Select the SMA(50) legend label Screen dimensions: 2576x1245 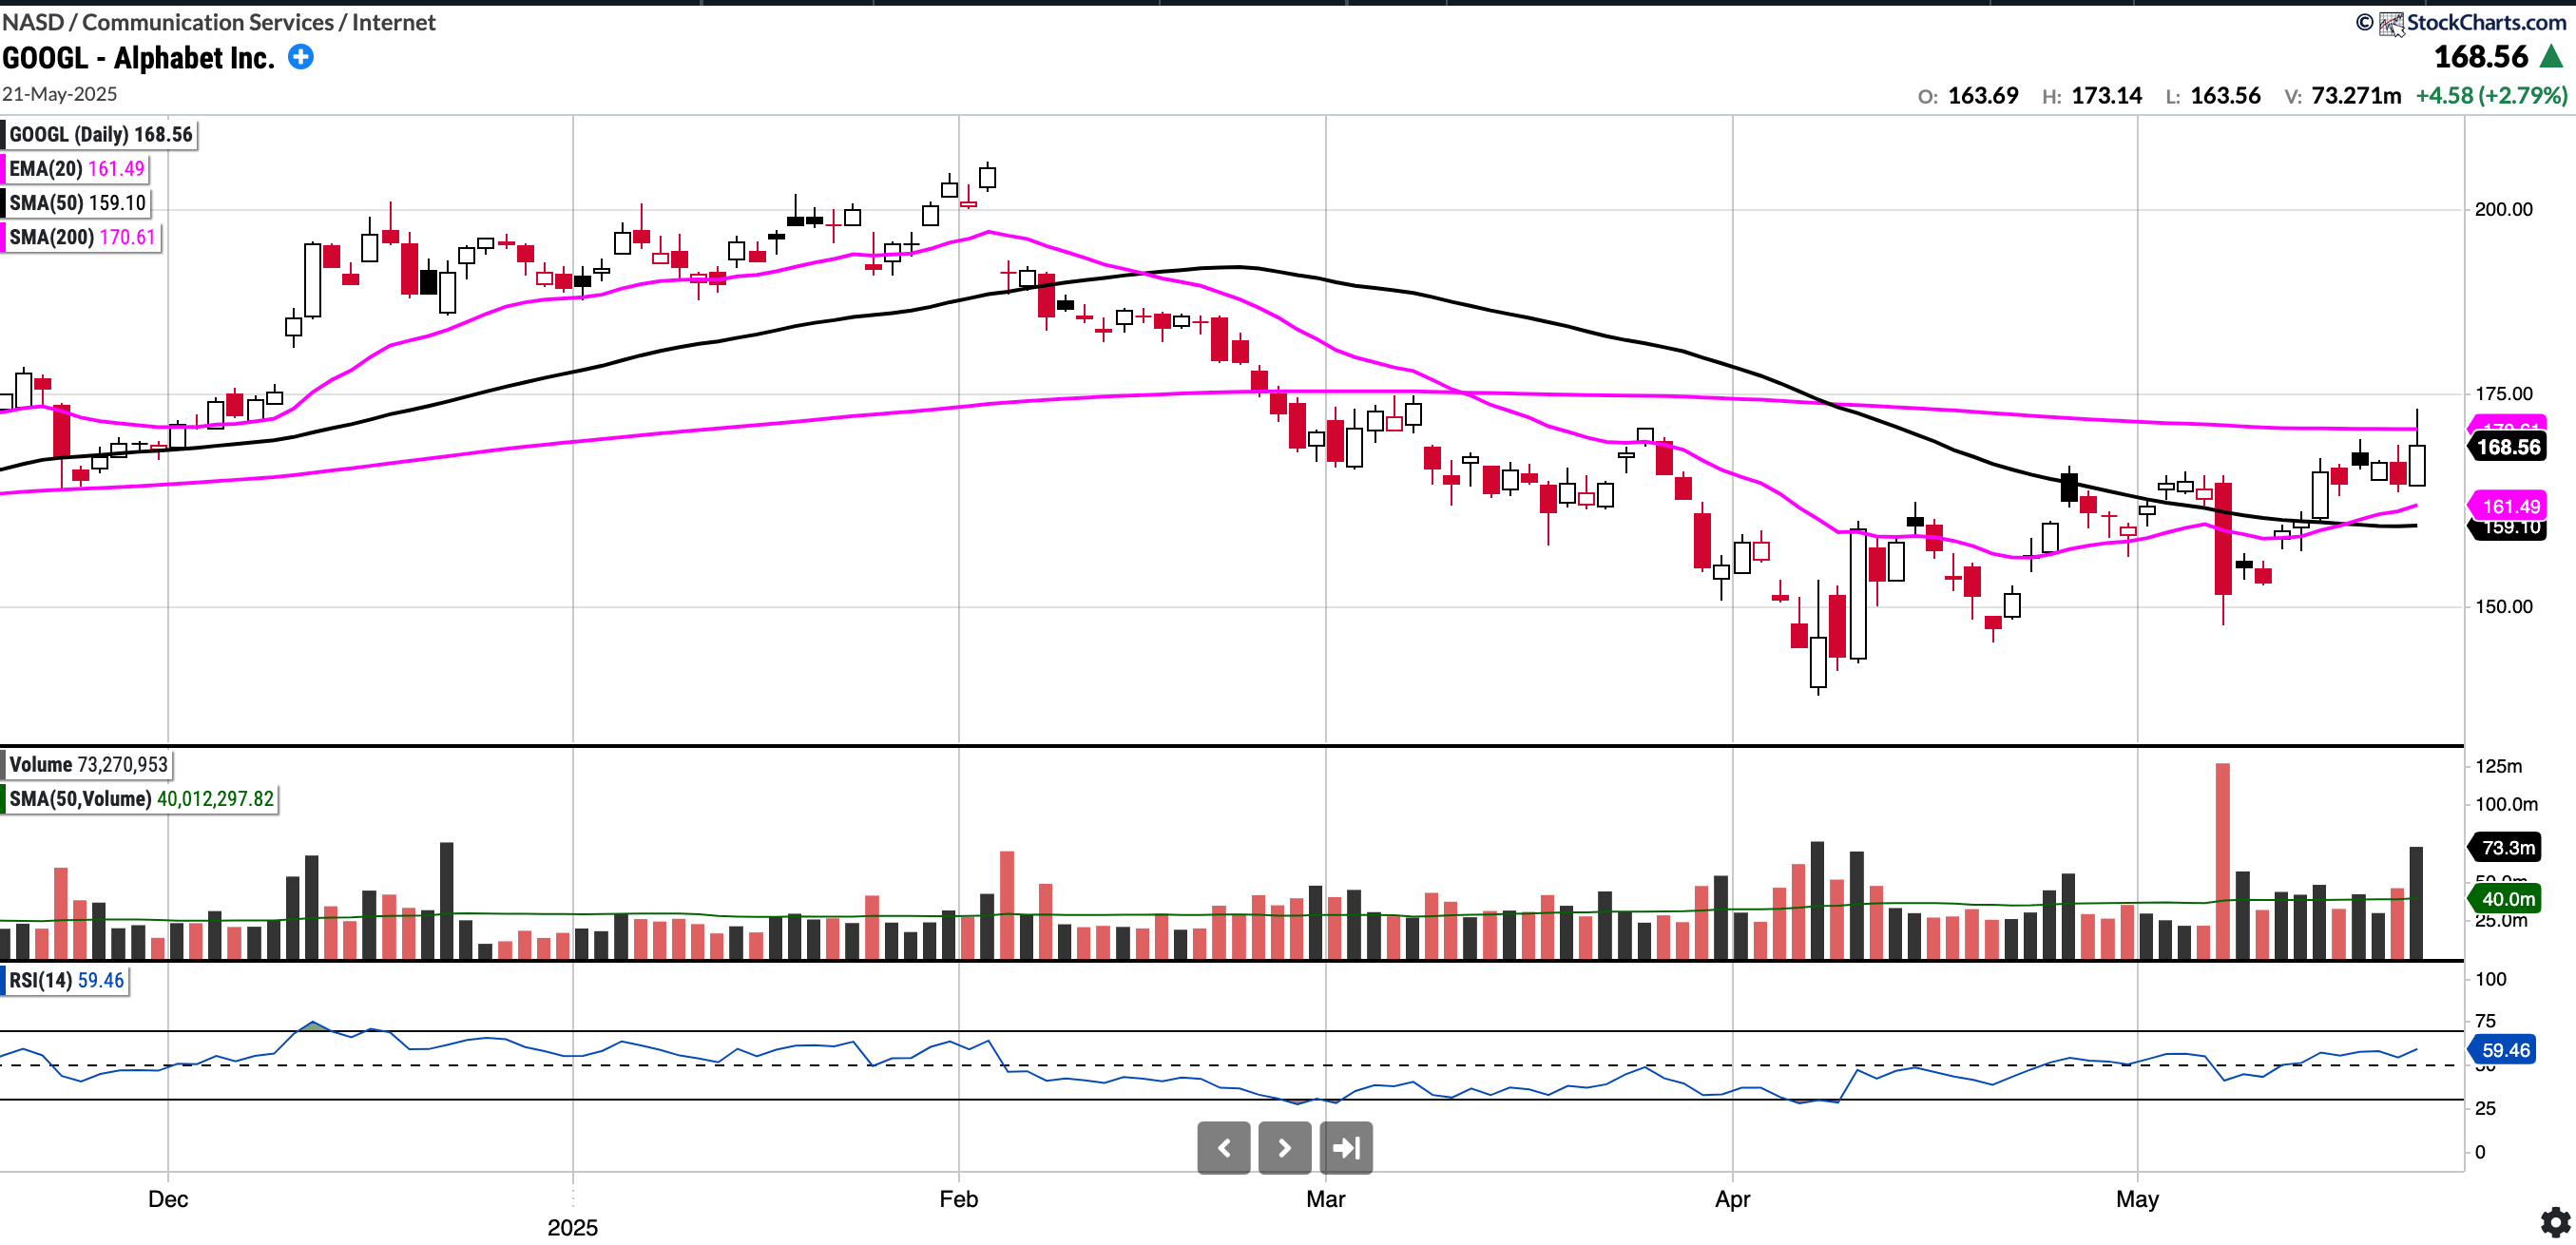click(77, 203)
